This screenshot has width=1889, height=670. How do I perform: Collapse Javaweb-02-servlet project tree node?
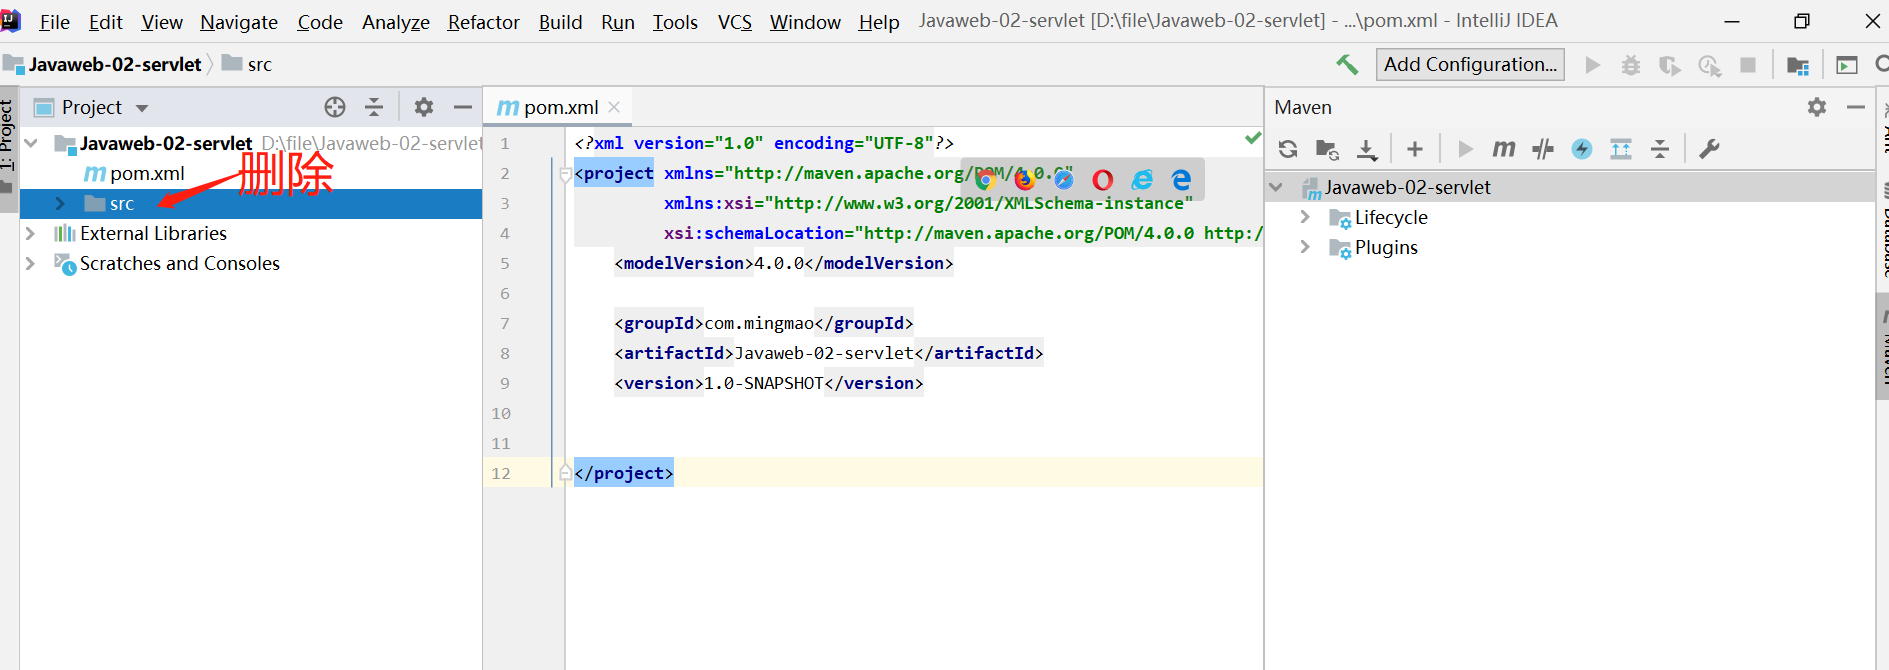[x=31, y=143]
